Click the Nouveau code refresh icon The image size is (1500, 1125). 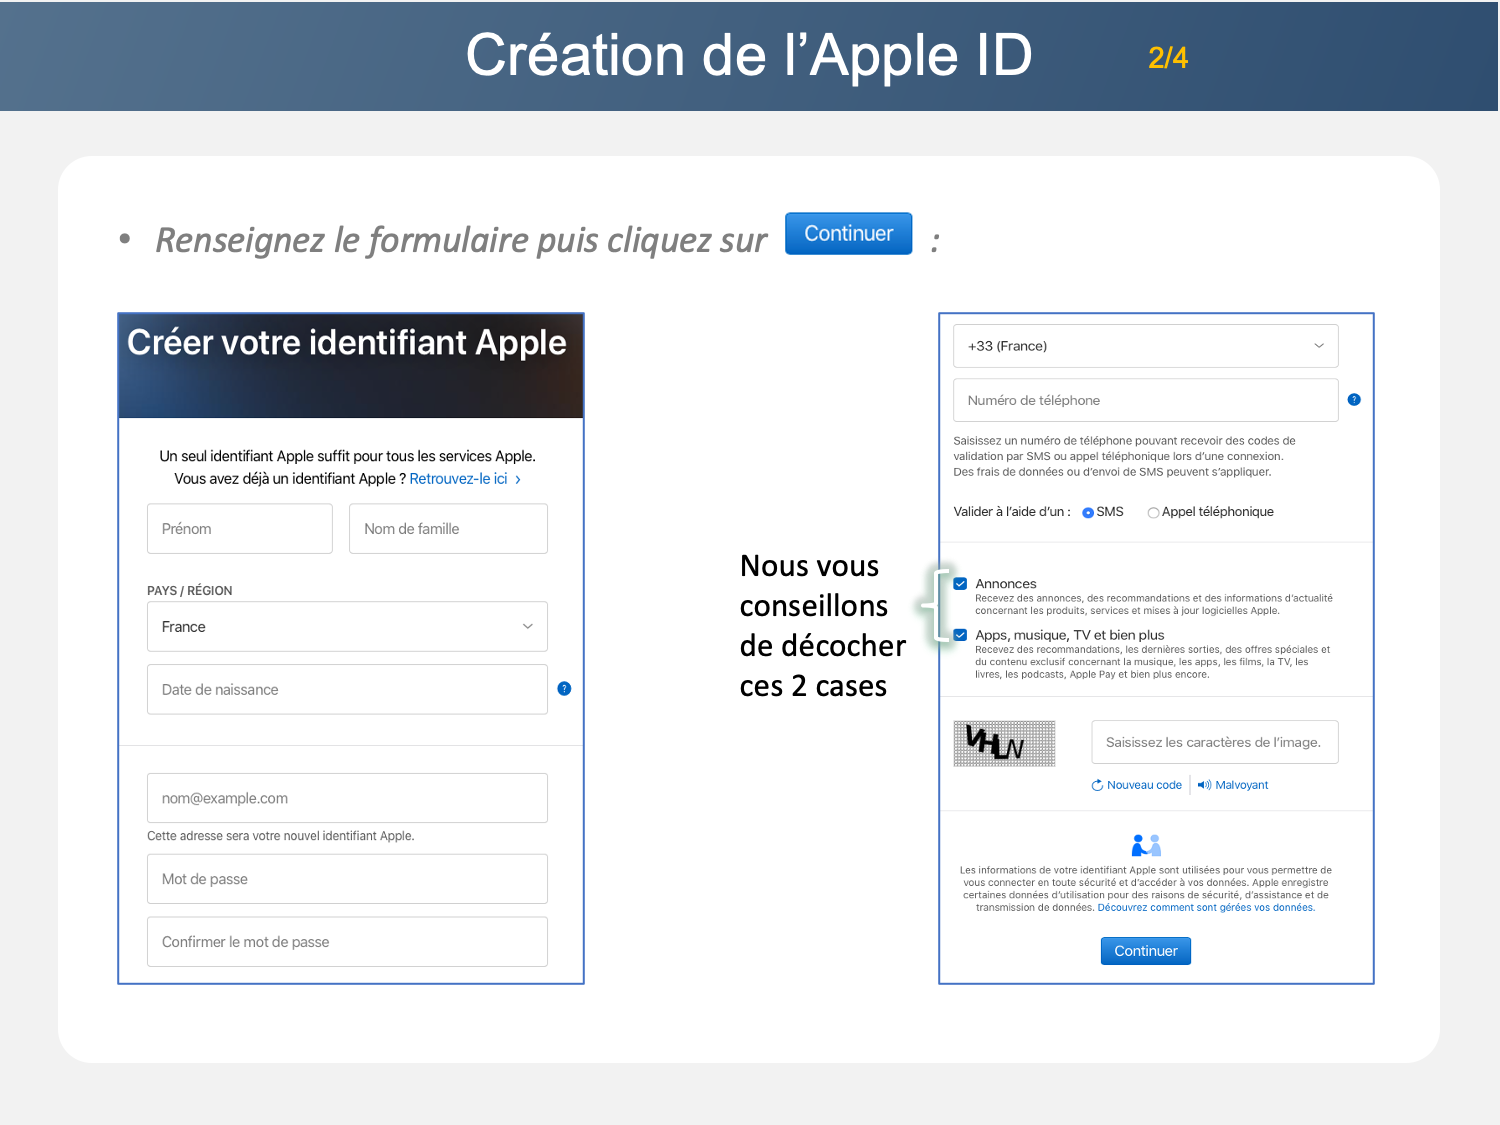1097,785
